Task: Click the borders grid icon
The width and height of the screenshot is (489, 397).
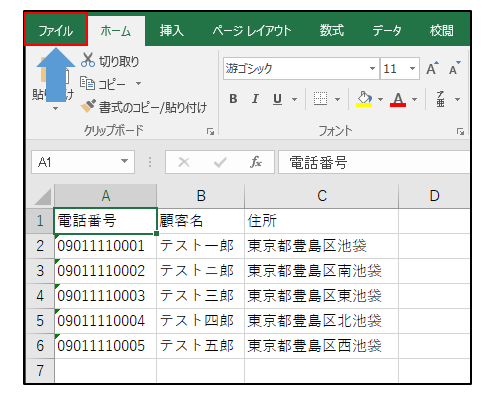Action: 320,99
